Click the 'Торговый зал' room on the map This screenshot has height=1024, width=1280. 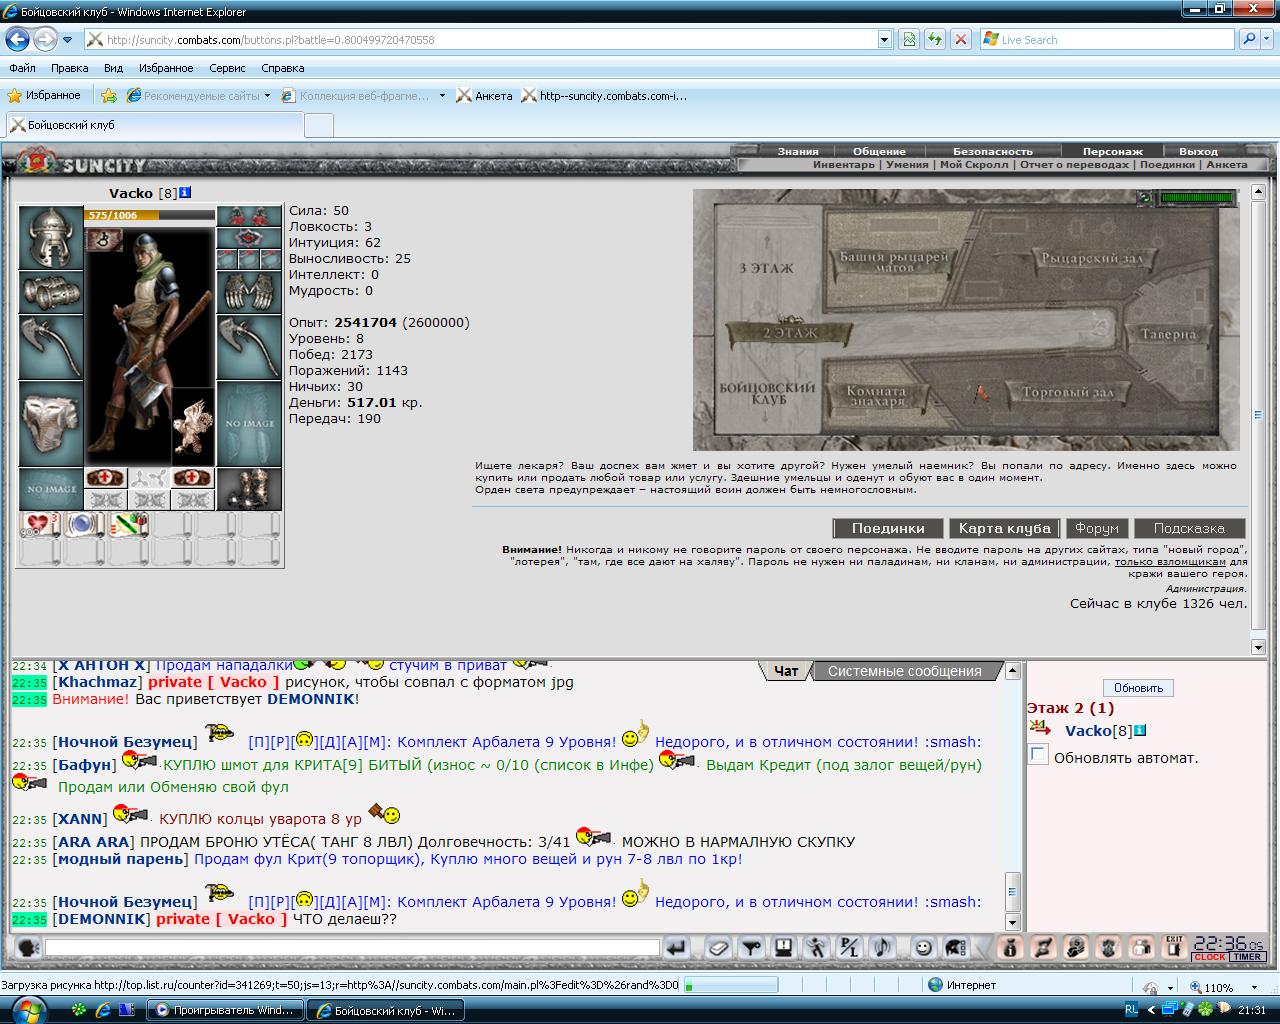point(1067,393)
